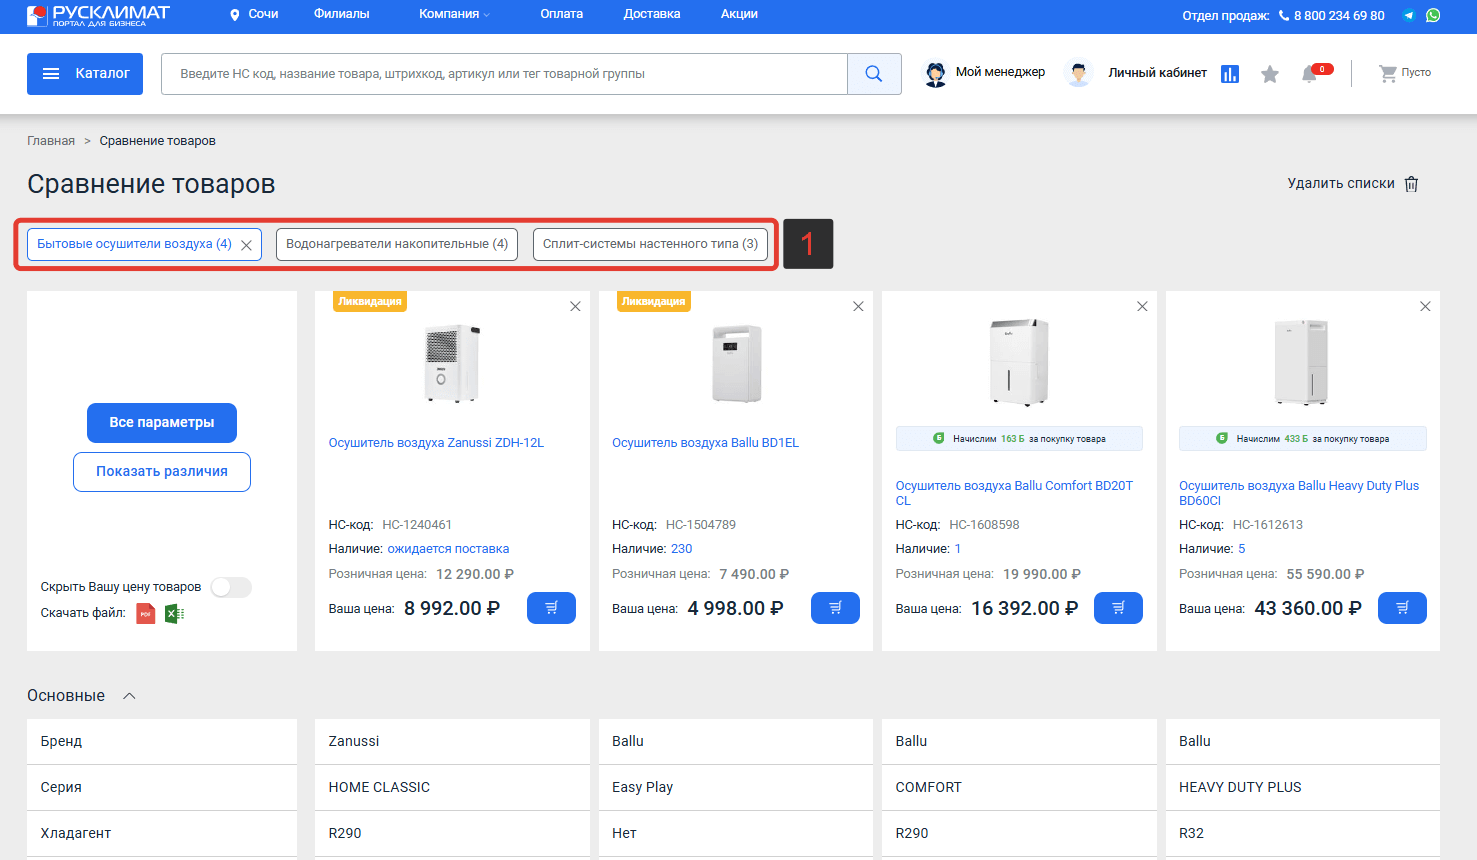
Task: Switch to Водонагреватели накопительные (4) tab
Action: click(397, 244)
